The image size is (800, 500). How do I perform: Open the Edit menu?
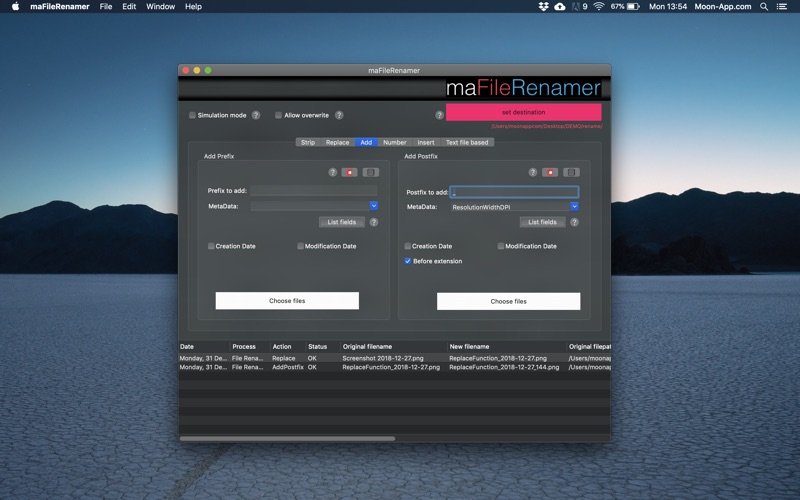(129, 7)
